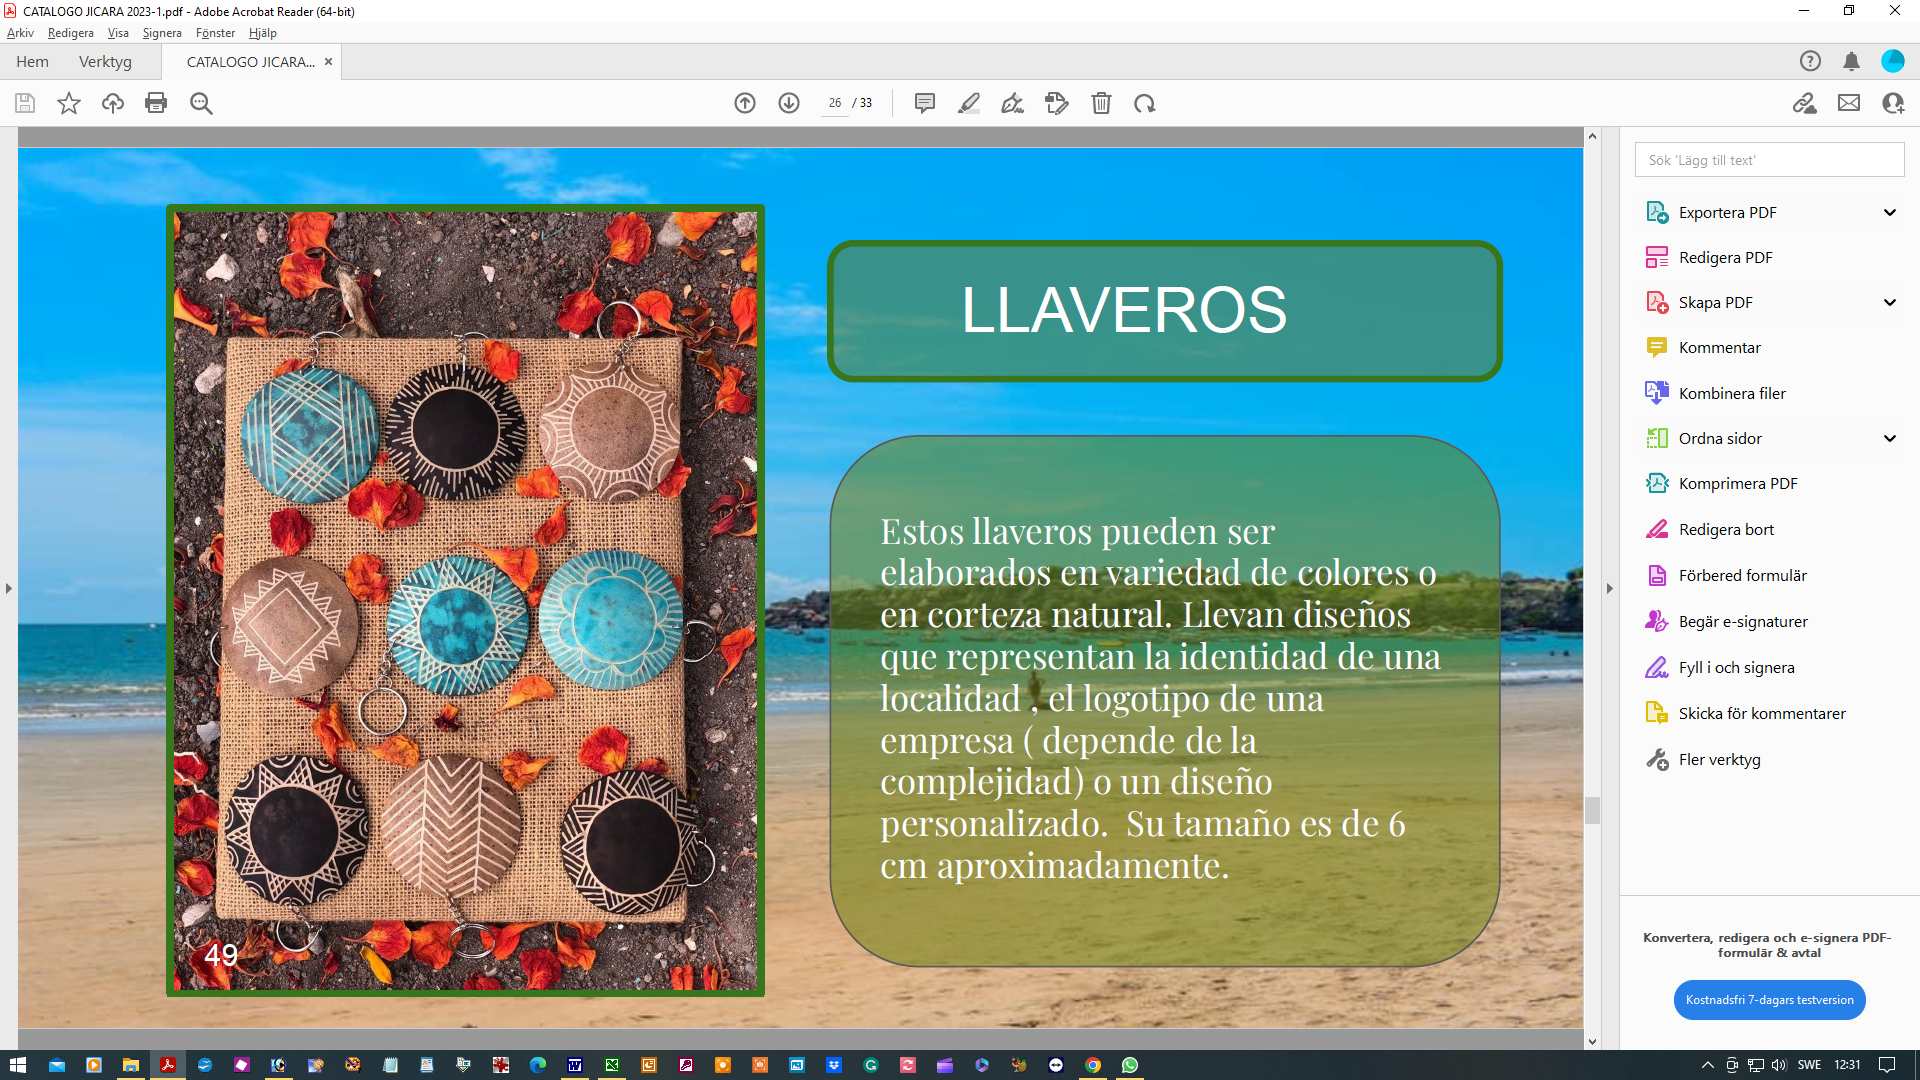This screenshot has height=1080, width=1920.
Task: Star the file with the bookmark icon
Action: pyautogui.click(x=69, y=103)
